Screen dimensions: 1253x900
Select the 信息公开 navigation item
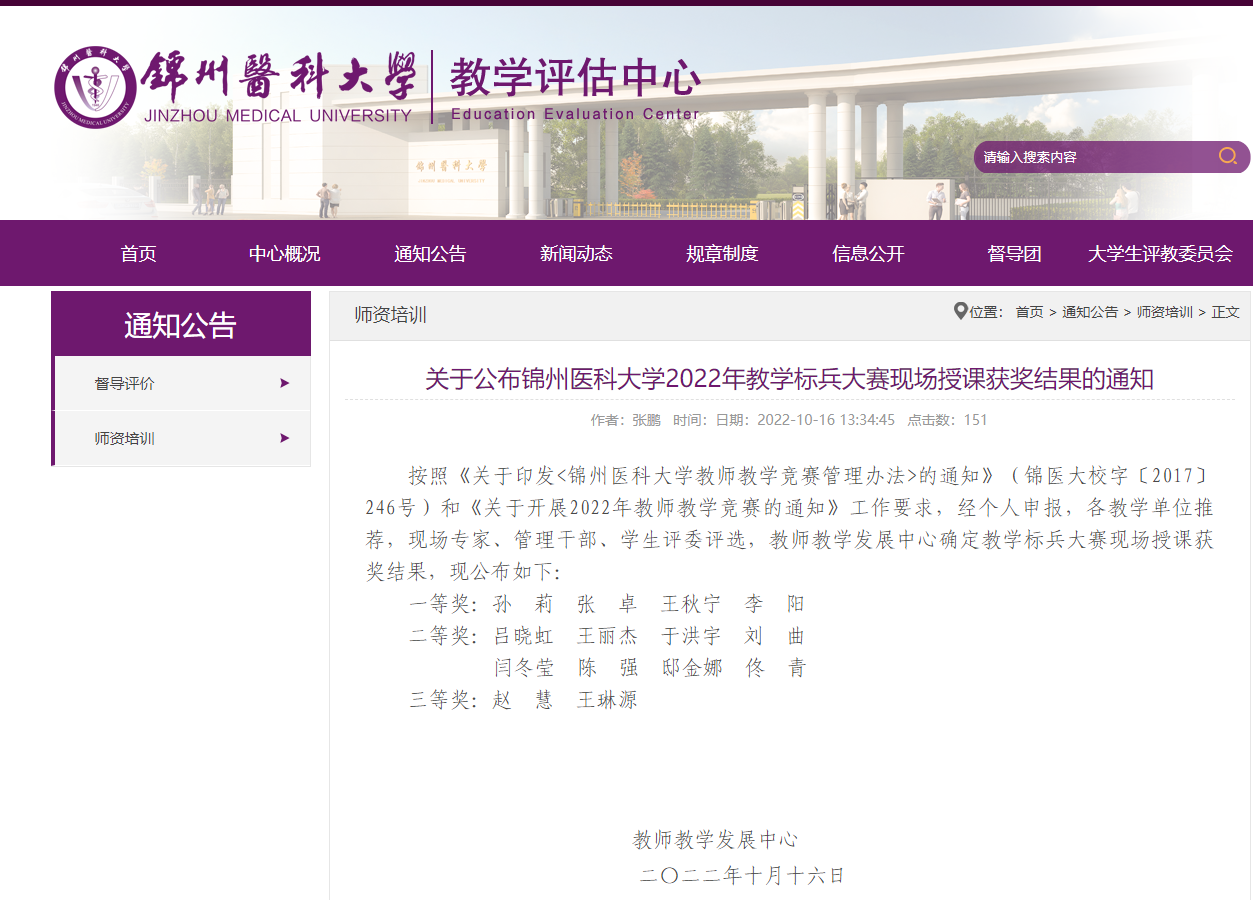point(868,254)
